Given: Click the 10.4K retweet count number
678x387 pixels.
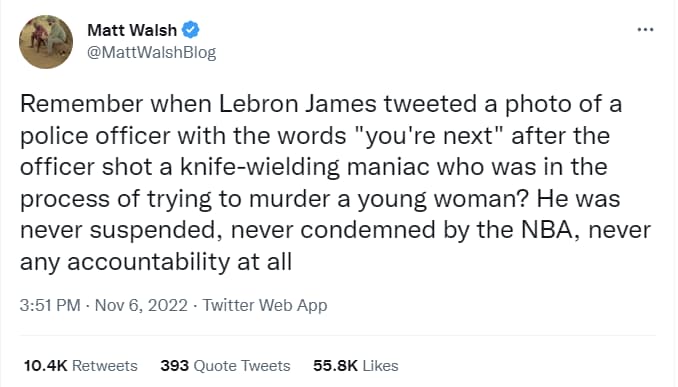Looking at the screenshot, I should pyautogui.click(x=45, y=366).
